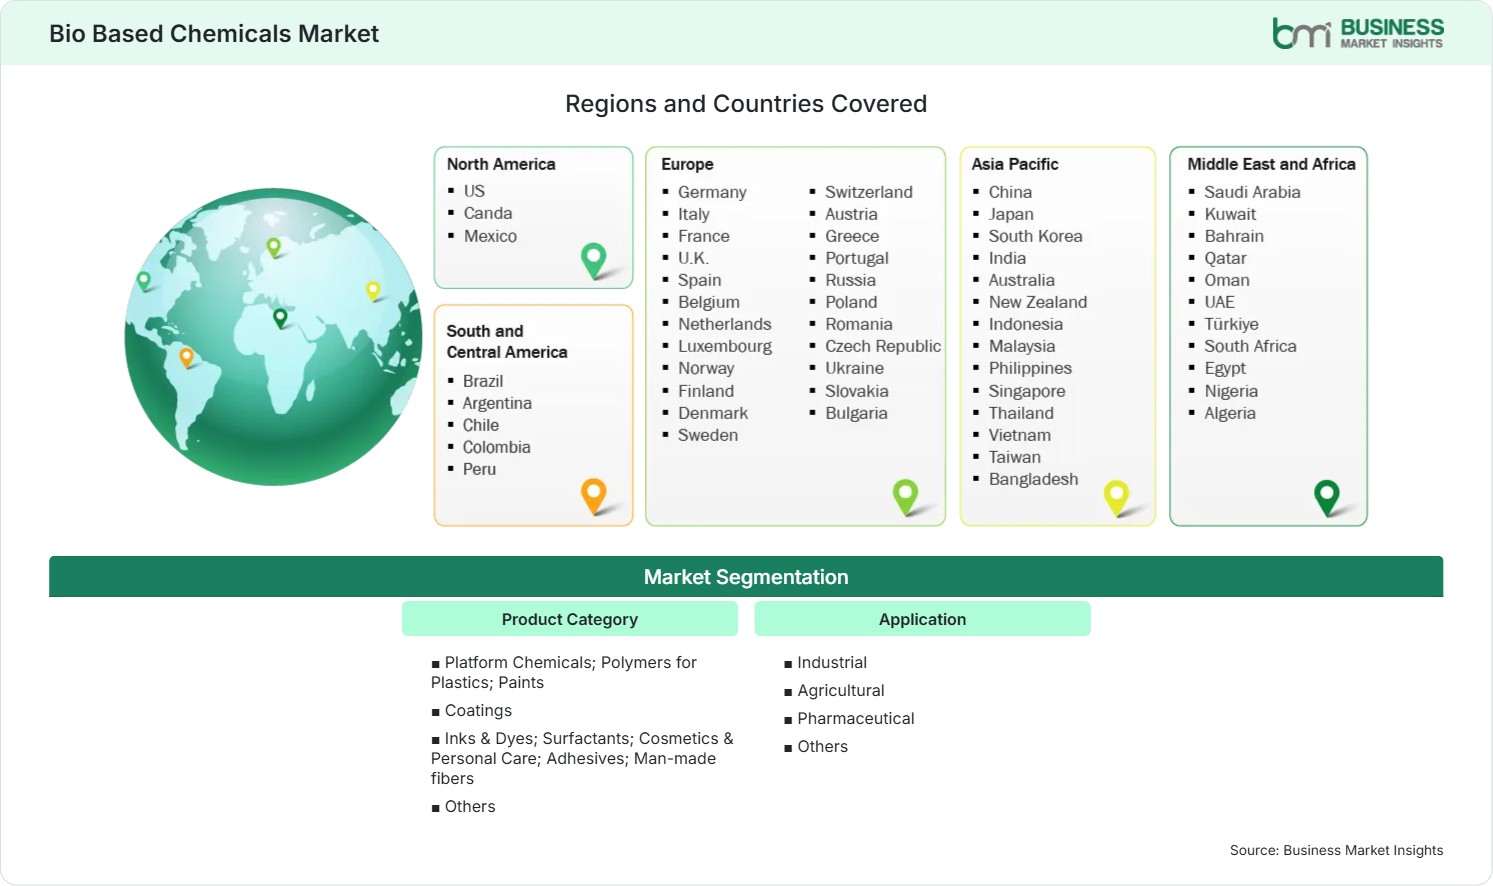
Task: Click Pharmaceutical under Application
Action: 856,718
